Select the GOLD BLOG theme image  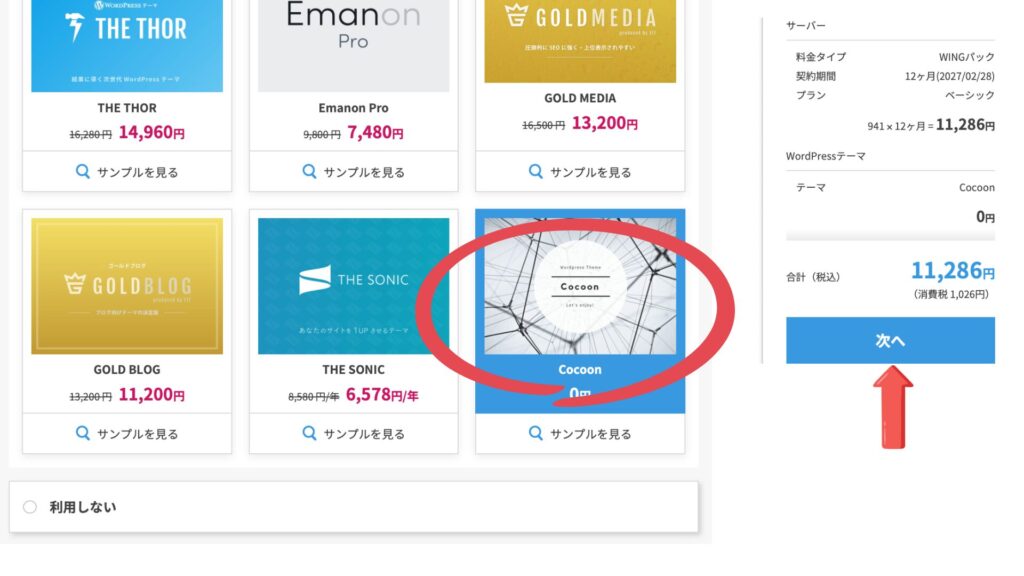click(x=126, y=286)
